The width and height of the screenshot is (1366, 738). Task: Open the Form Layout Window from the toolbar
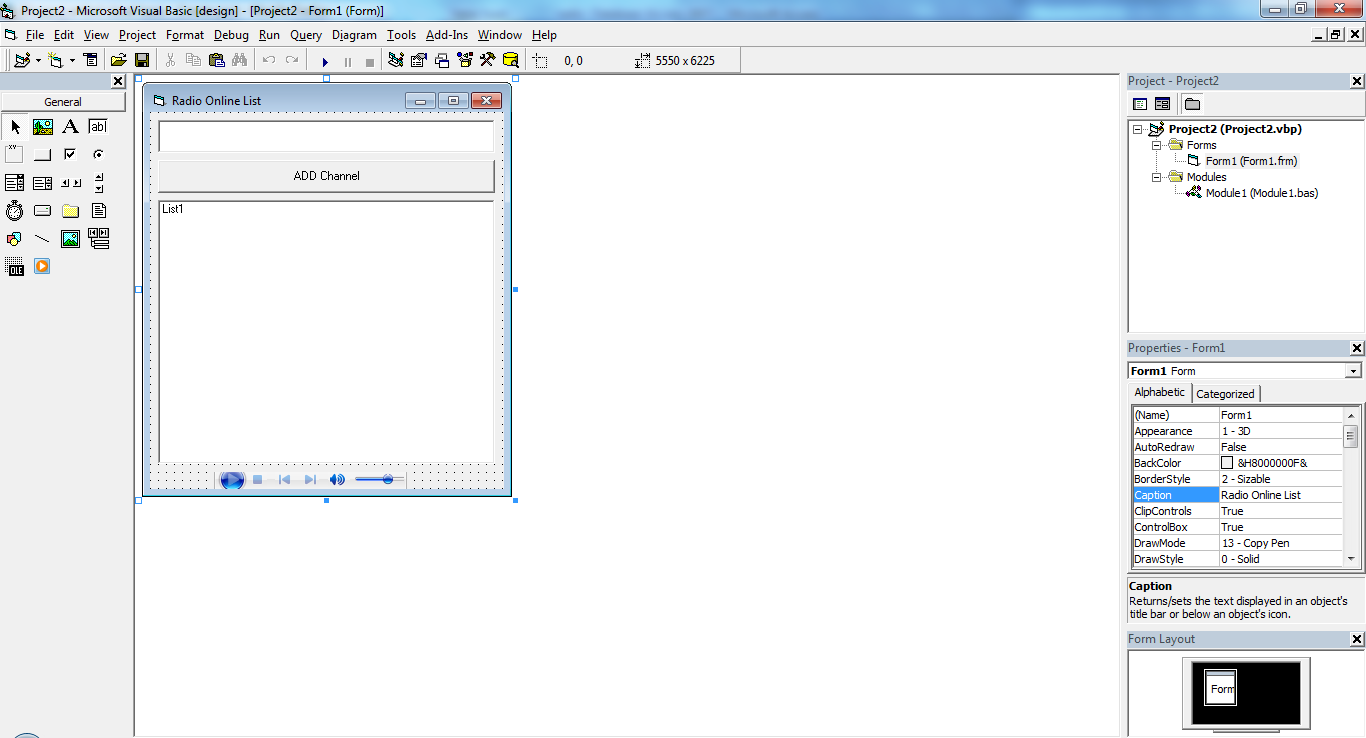click(x=440, y=61)
